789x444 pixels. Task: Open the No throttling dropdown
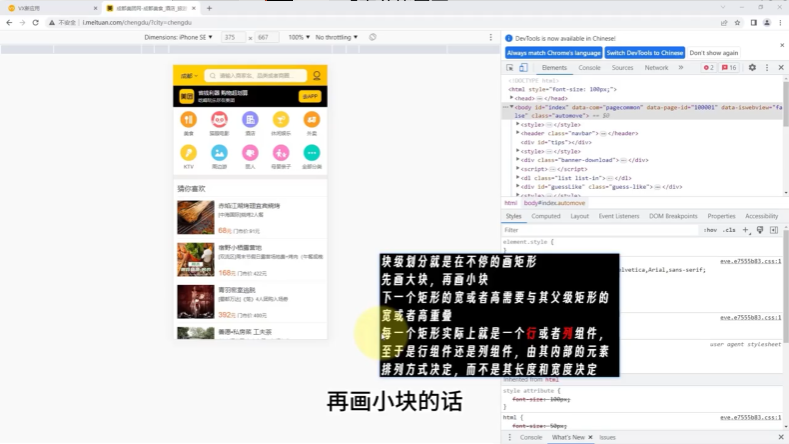(x=336, y=37)
